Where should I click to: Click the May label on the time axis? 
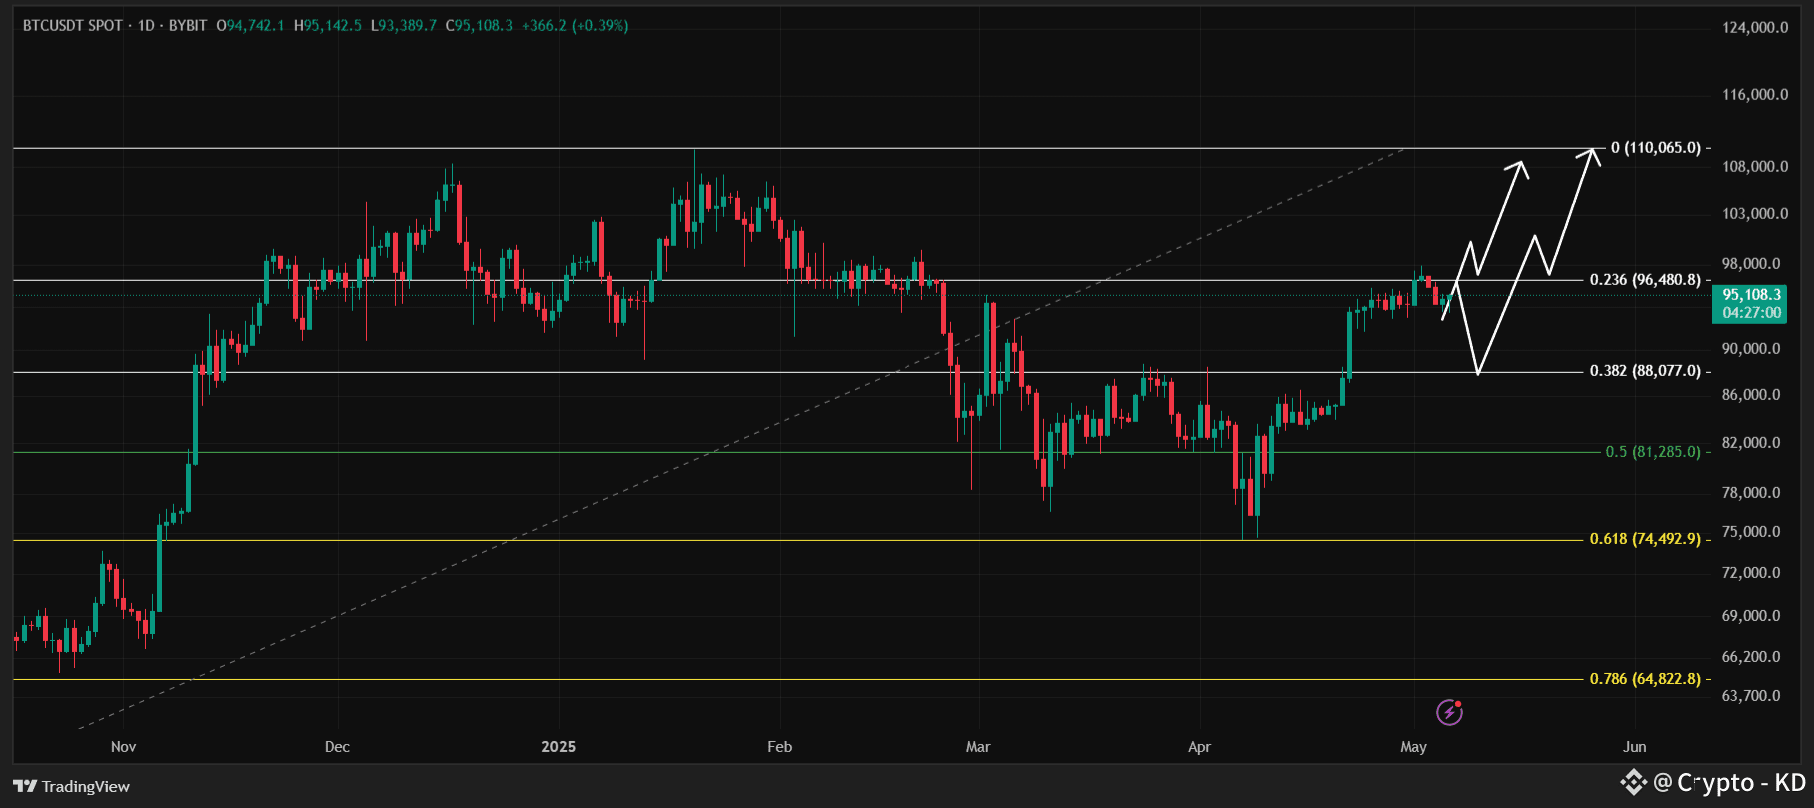(1413, 747)
